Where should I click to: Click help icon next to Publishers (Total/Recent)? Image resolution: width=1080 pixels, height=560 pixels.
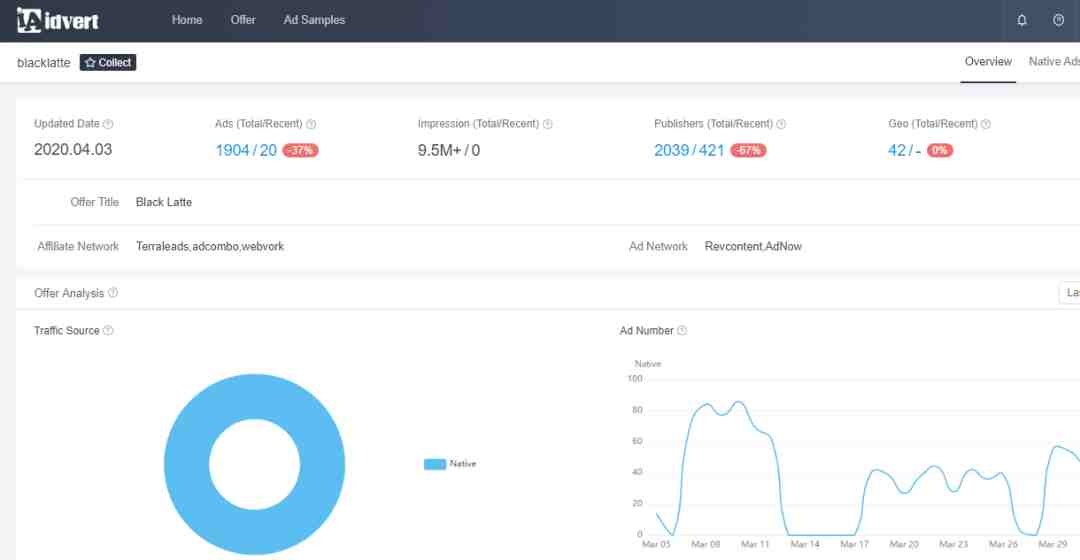coord(781,124)
